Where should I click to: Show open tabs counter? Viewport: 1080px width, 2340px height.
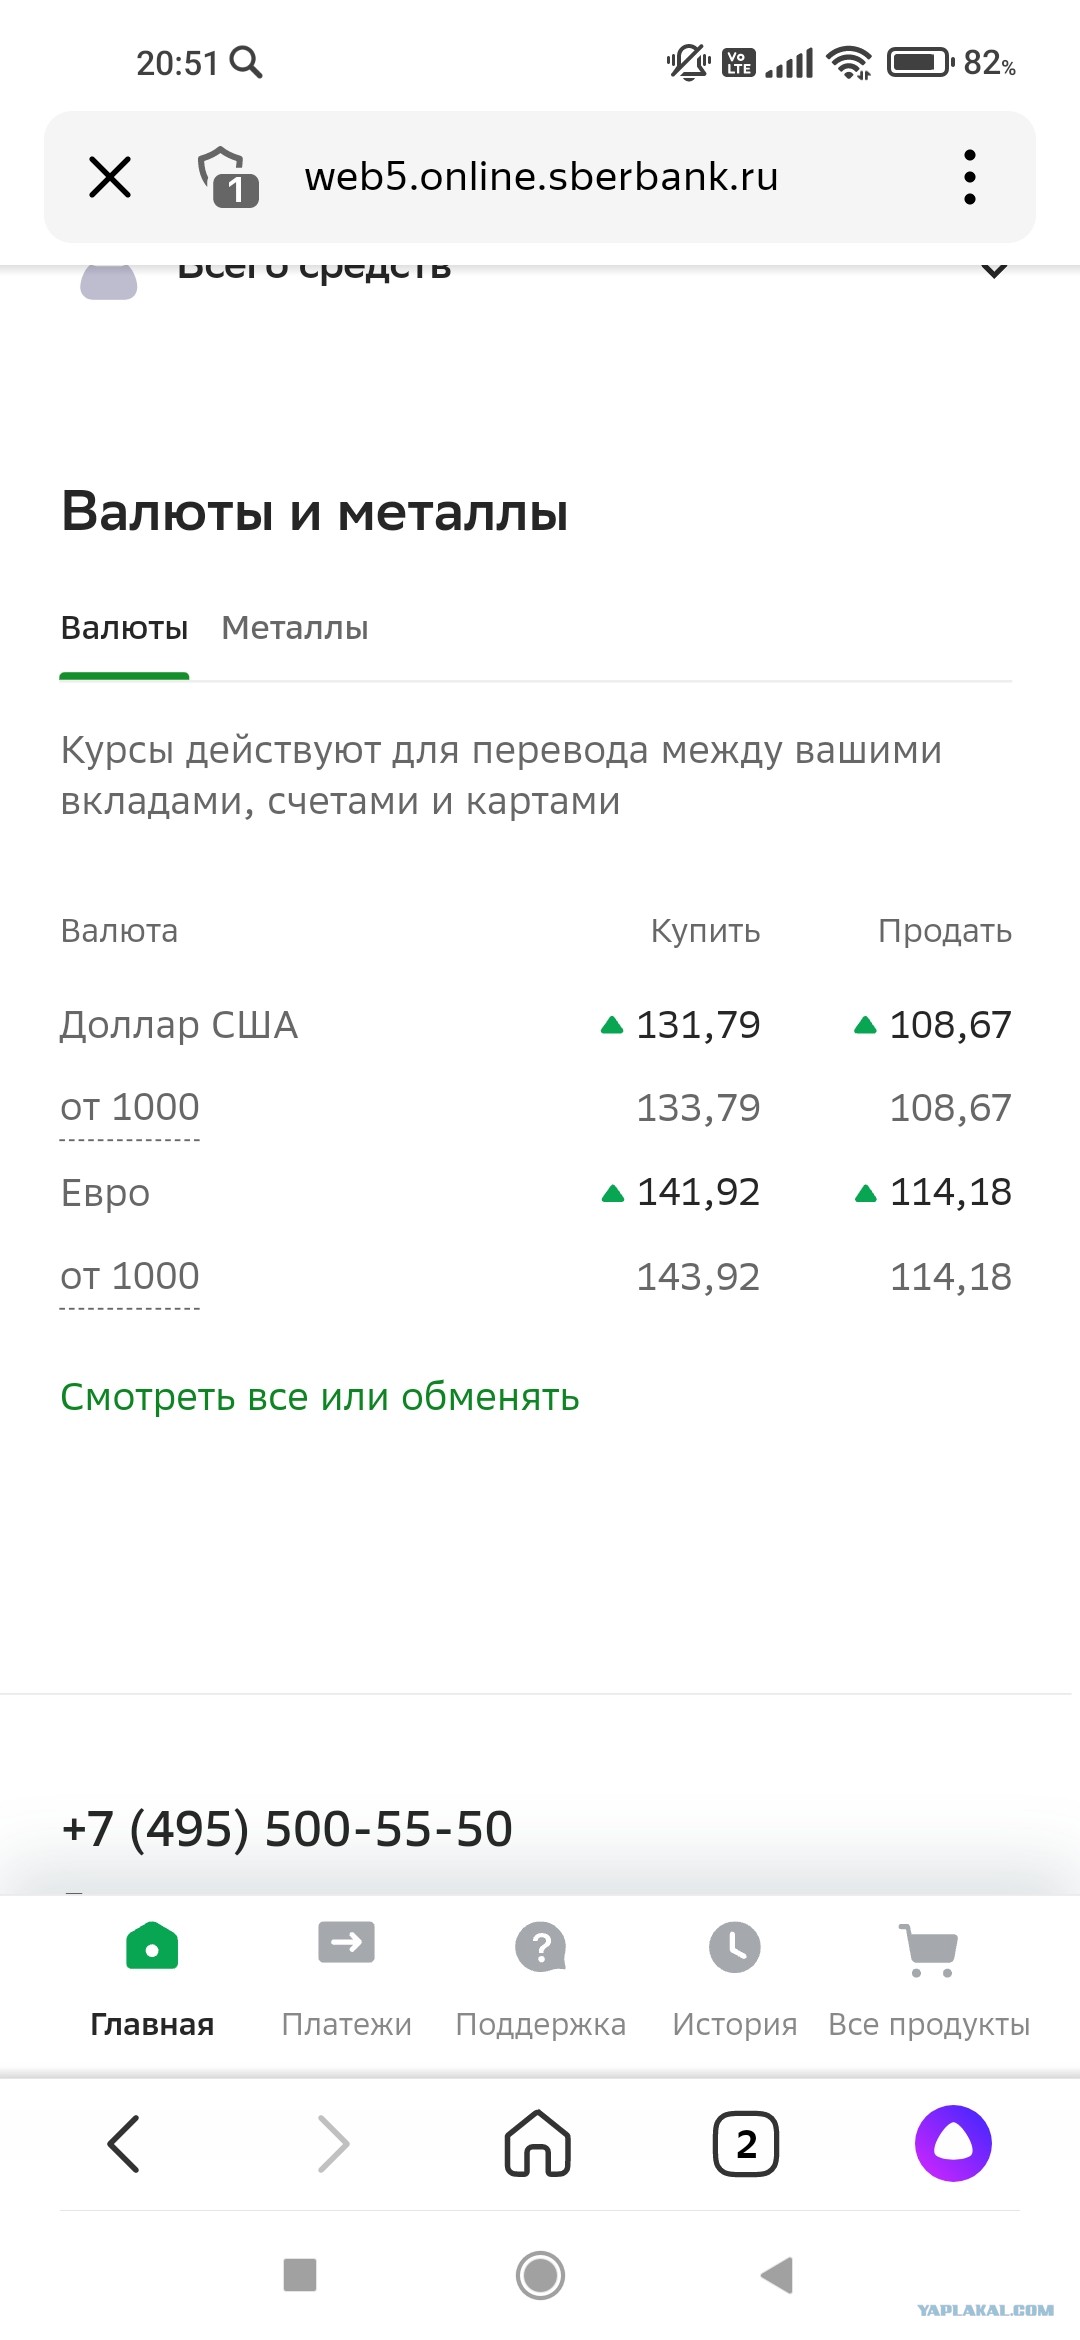click(x=746, y=2144)
